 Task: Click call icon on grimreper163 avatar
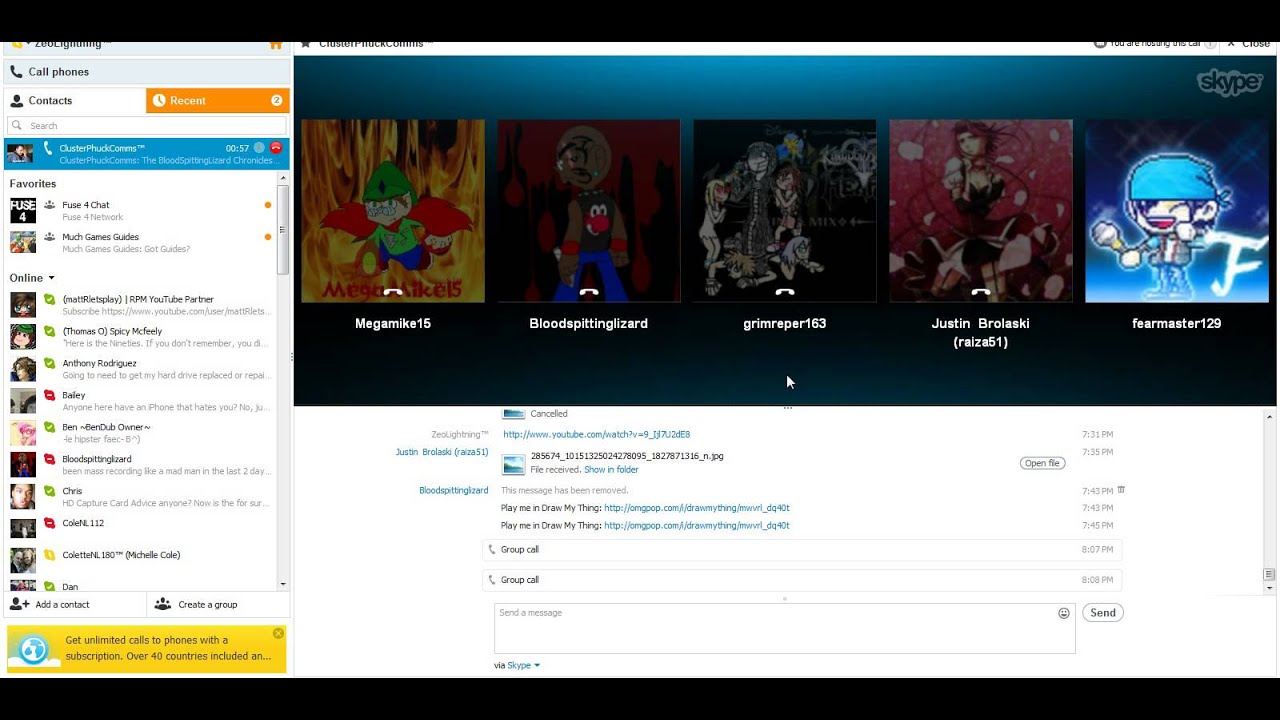pos(785,292)
